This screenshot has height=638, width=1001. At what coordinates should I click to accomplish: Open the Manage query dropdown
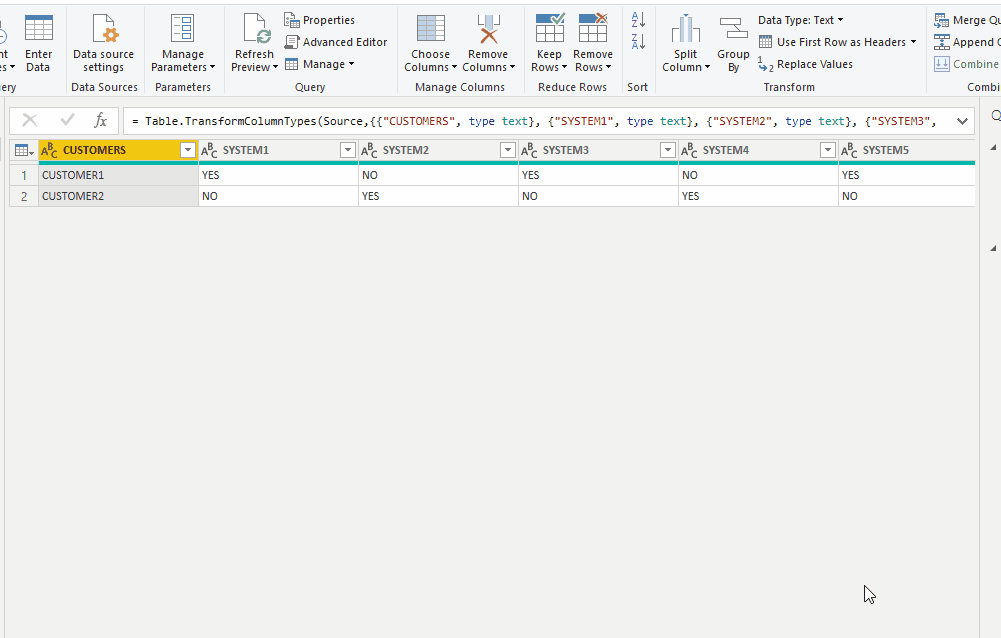point(319,64)
